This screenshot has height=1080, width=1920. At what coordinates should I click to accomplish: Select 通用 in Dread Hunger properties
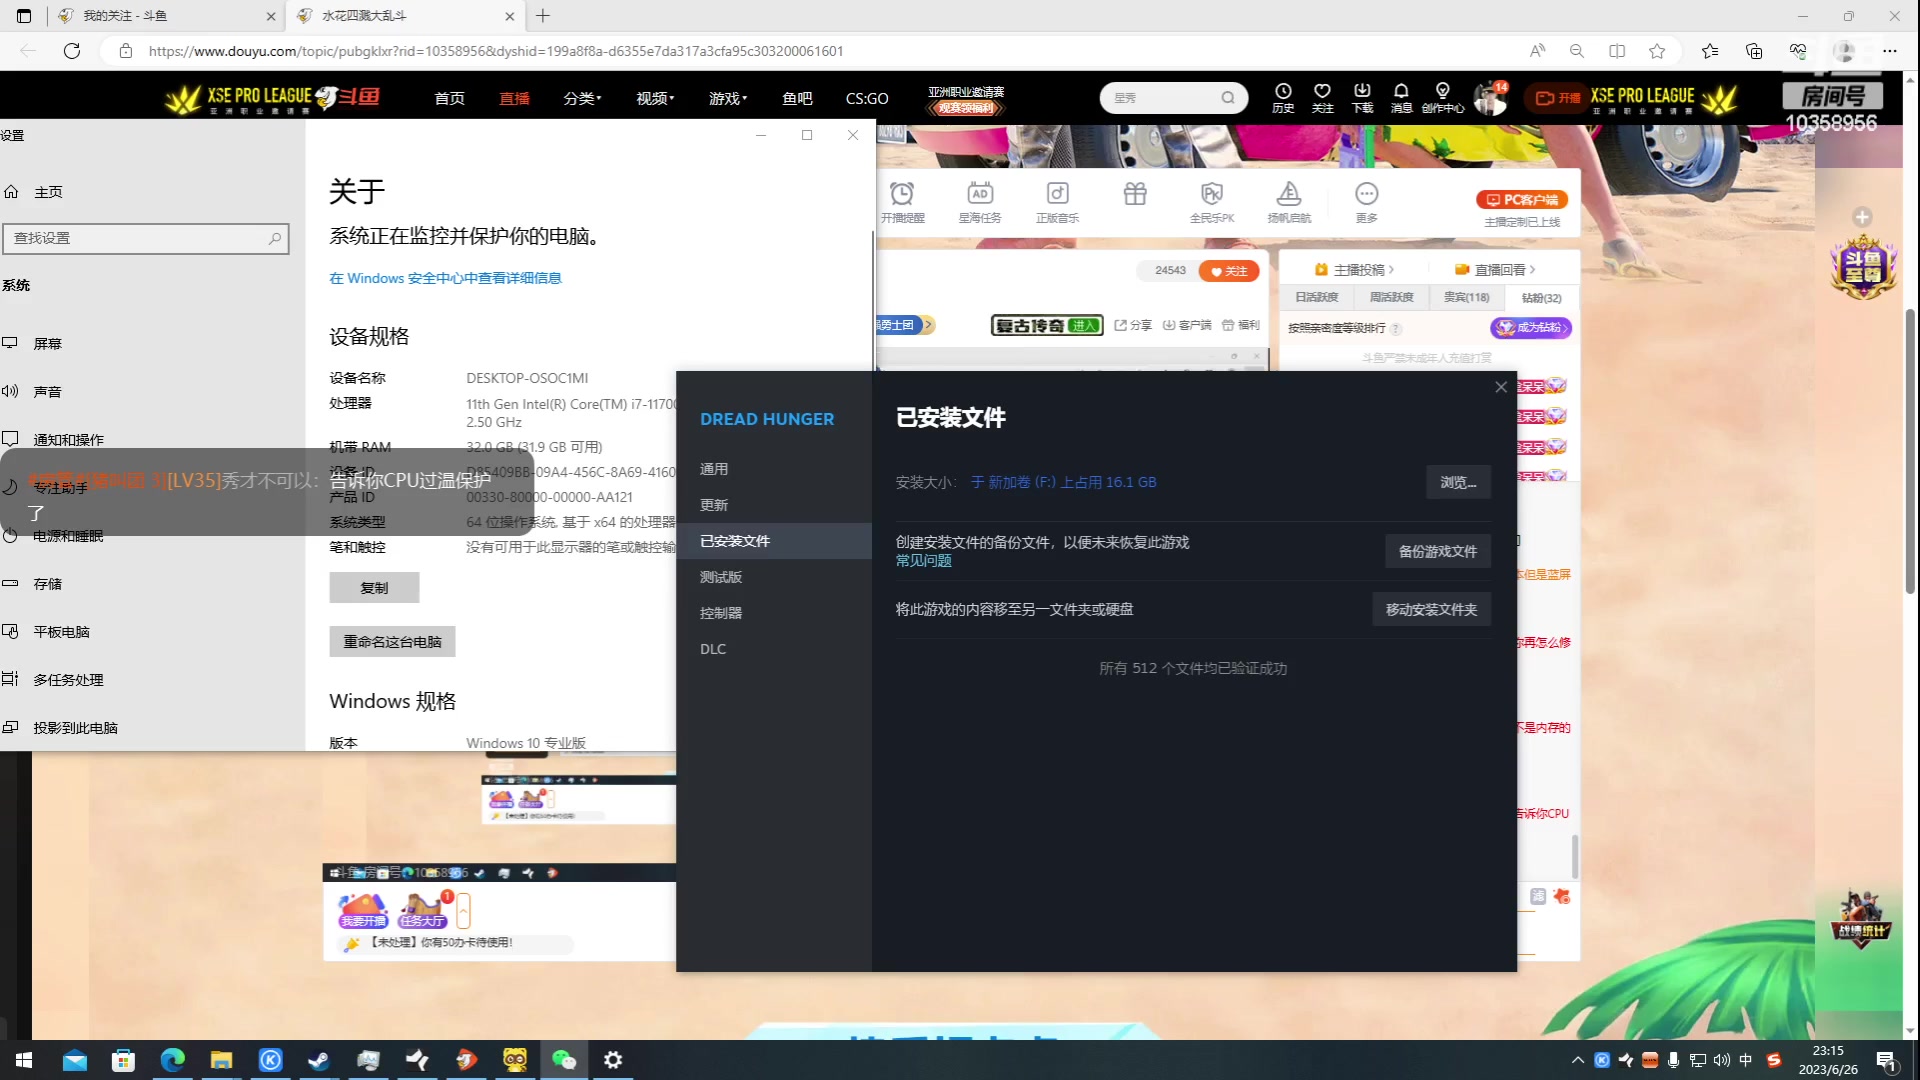click(774, 469)
